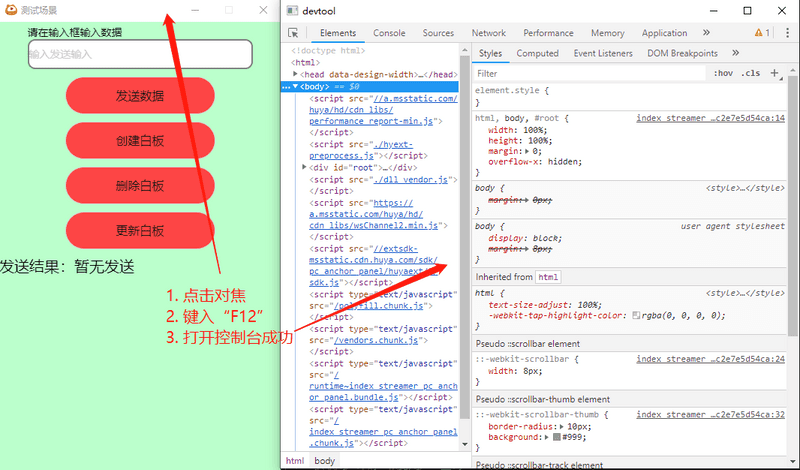
Task: Open index_streamer source link for scrollbar rule
Action: click(710, 359)
